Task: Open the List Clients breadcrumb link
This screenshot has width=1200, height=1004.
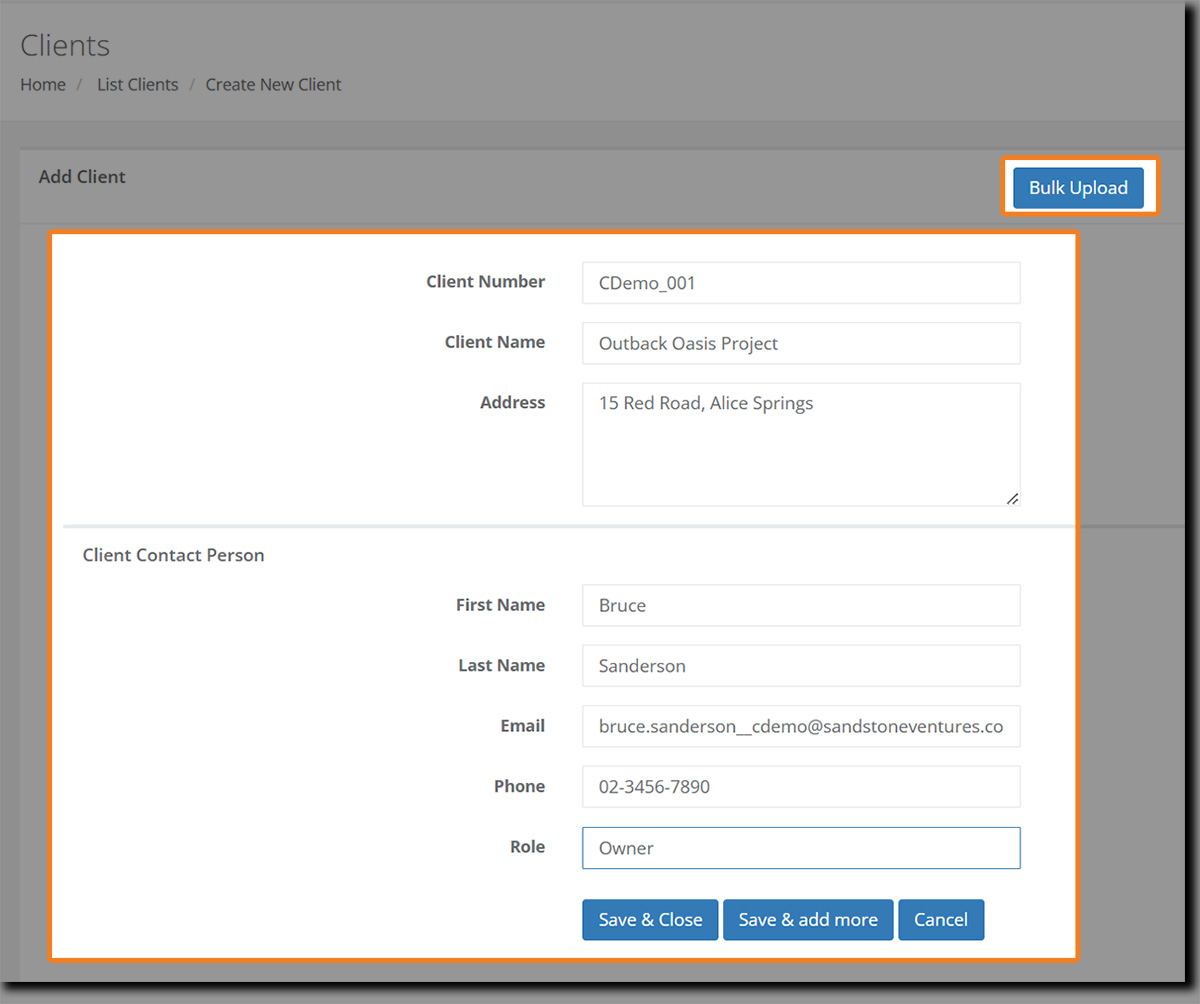Action: click(x=137, y=85)
